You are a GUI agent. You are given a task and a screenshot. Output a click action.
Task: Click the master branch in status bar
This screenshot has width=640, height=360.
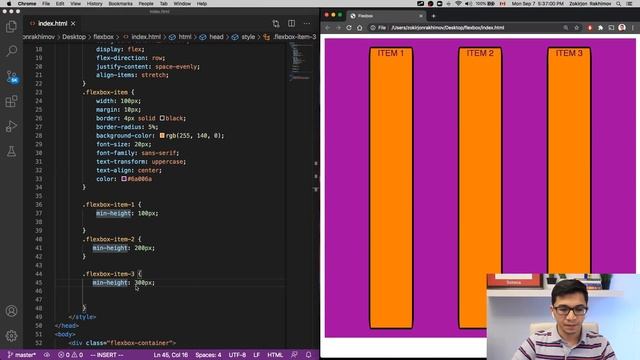[x=22, y=355]
